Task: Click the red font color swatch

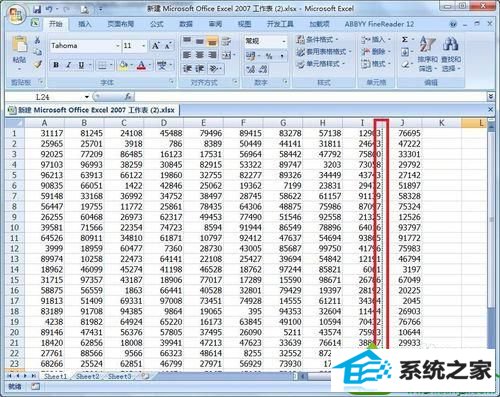Action: point(141,65)
